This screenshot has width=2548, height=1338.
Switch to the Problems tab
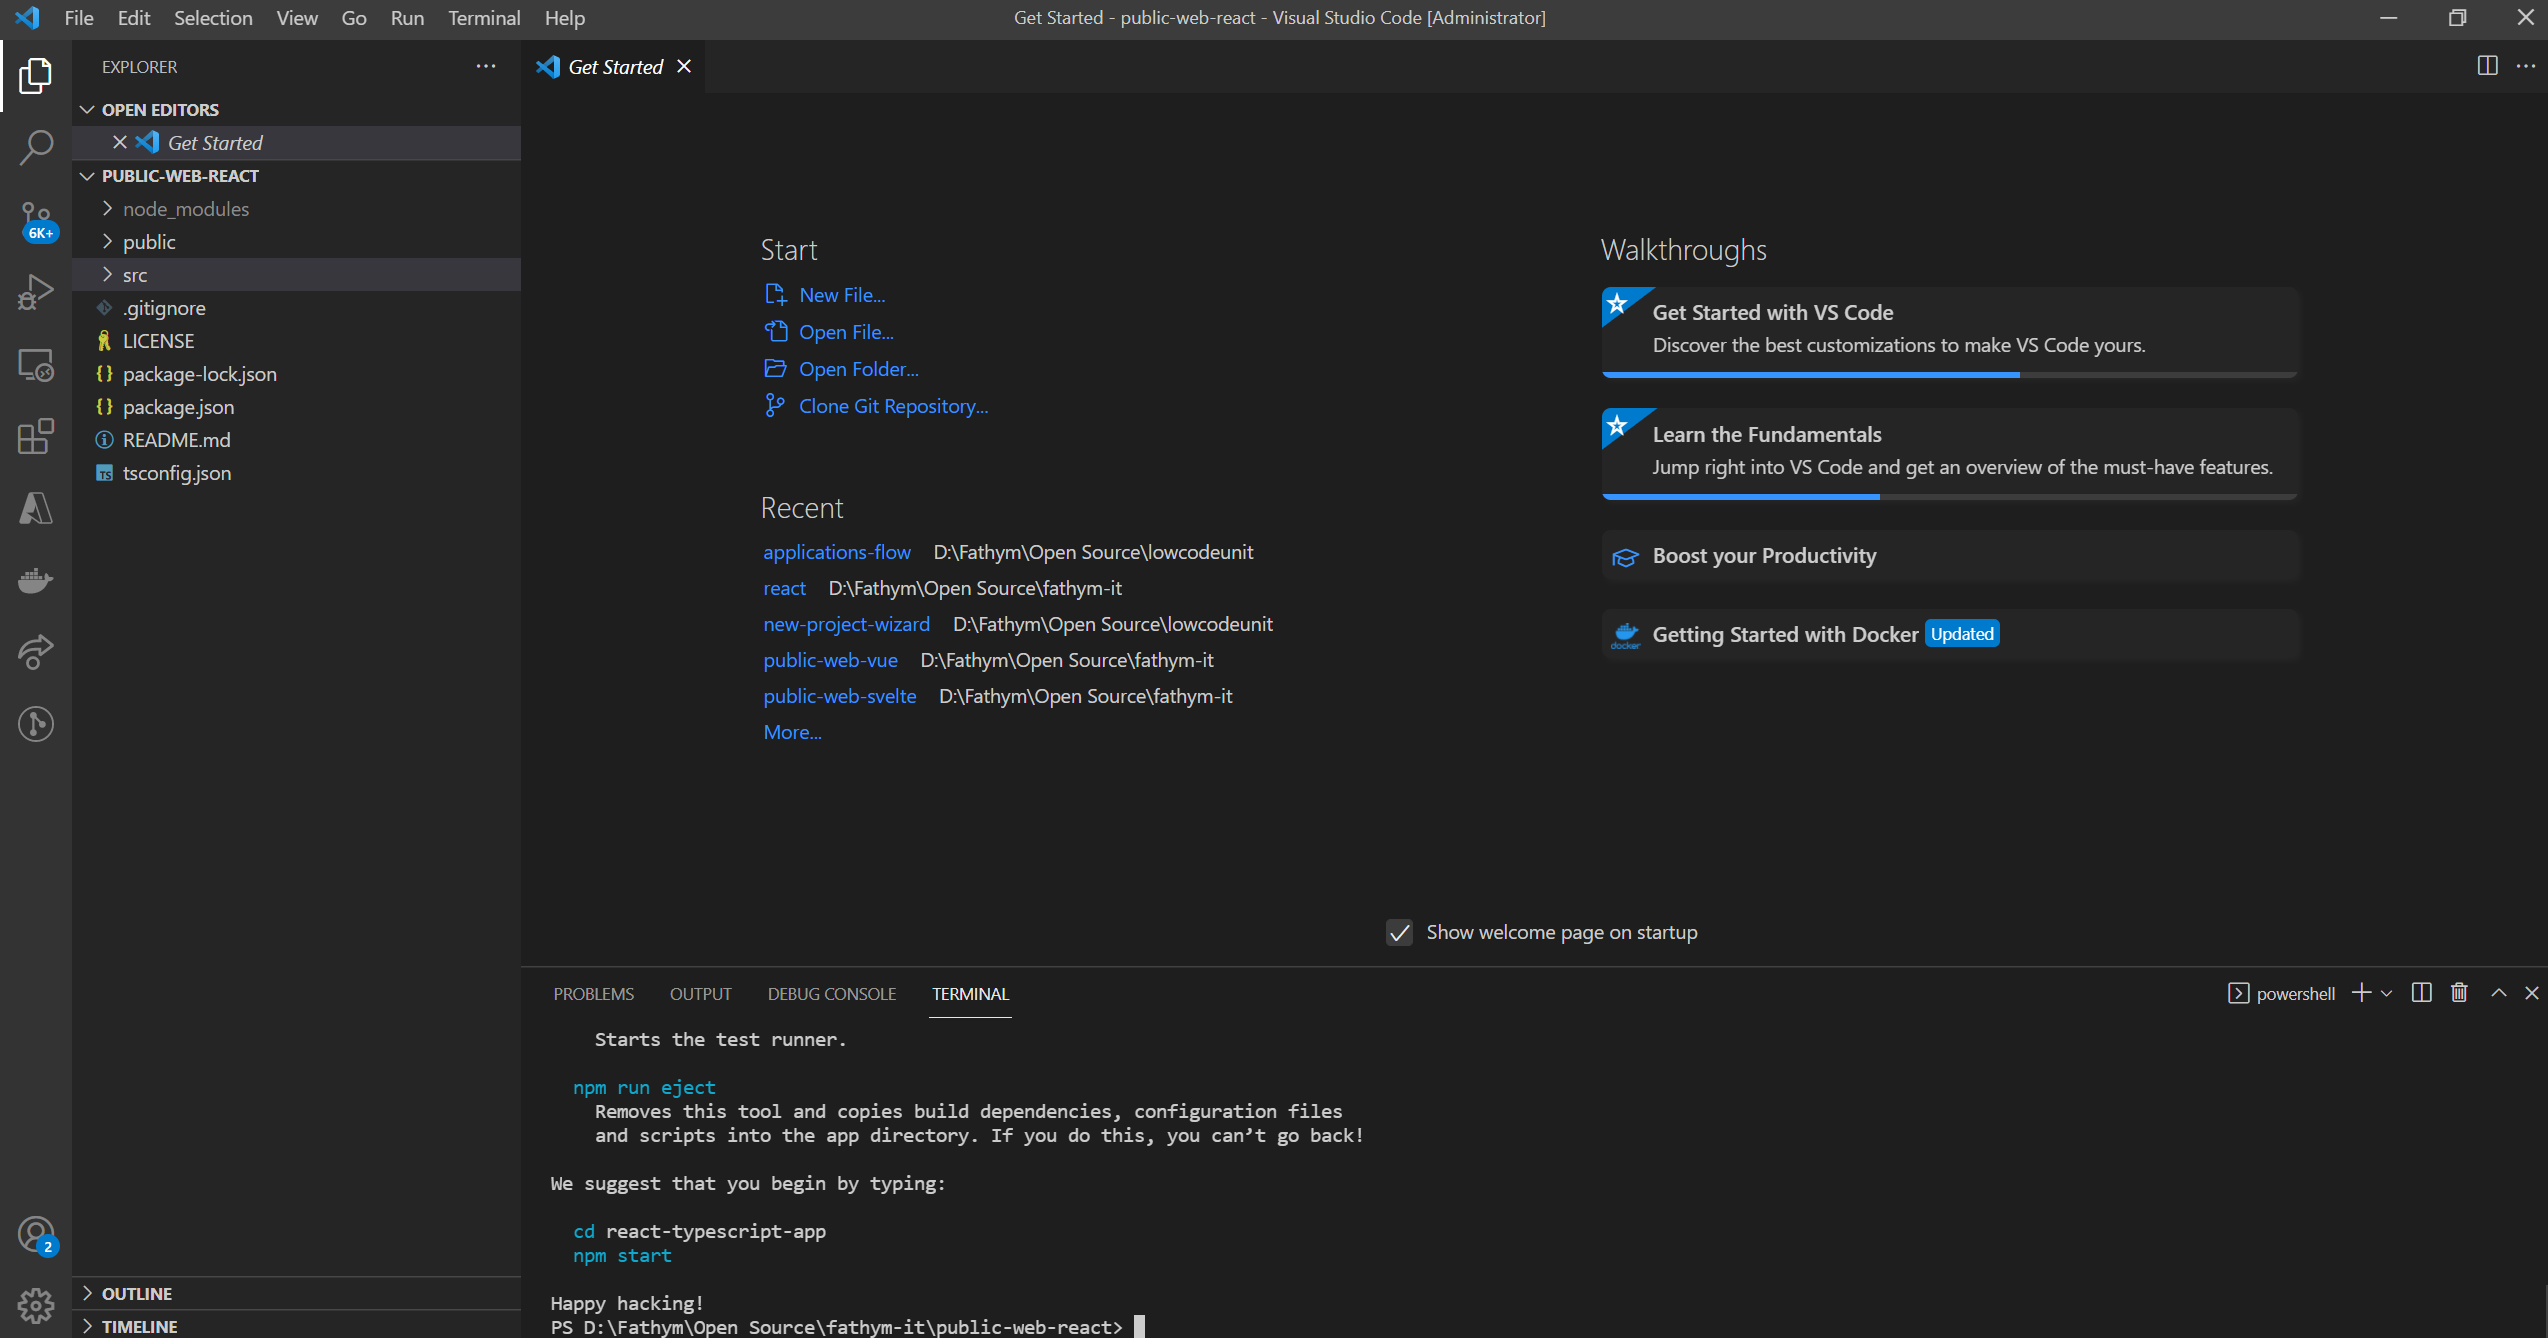coord(593,994)
